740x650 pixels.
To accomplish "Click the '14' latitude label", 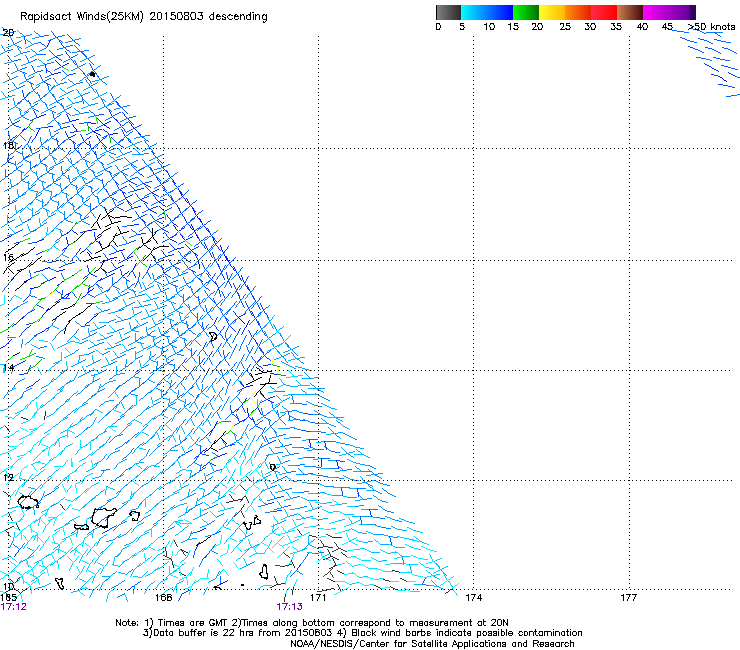I will coord(8,367).
